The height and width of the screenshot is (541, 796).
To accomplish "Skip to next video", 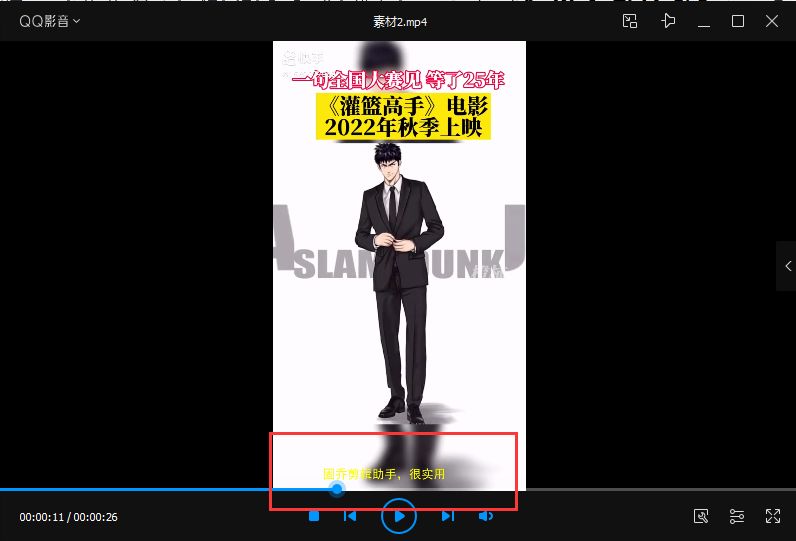I will point(447,516).
